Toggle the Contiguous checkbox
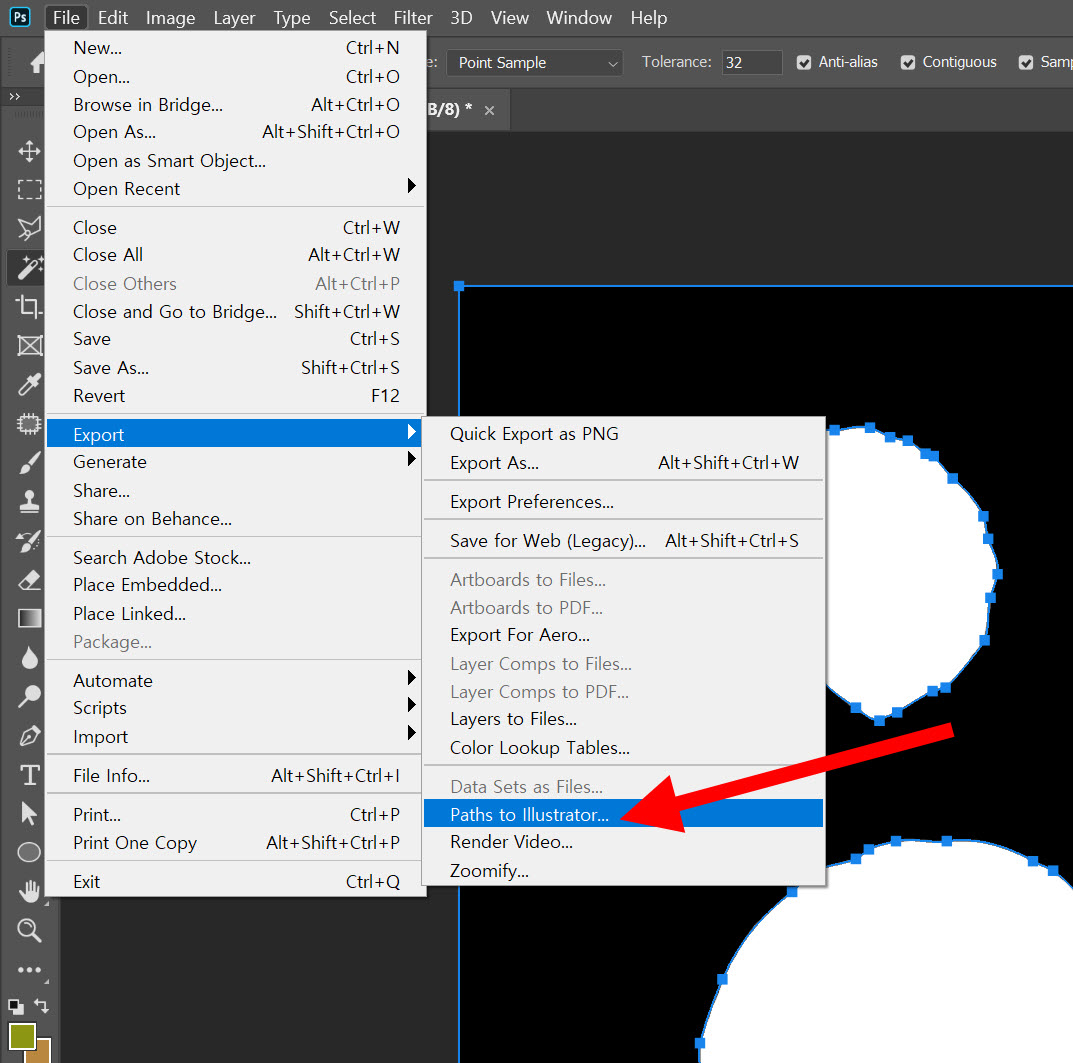 click(908, 62)
